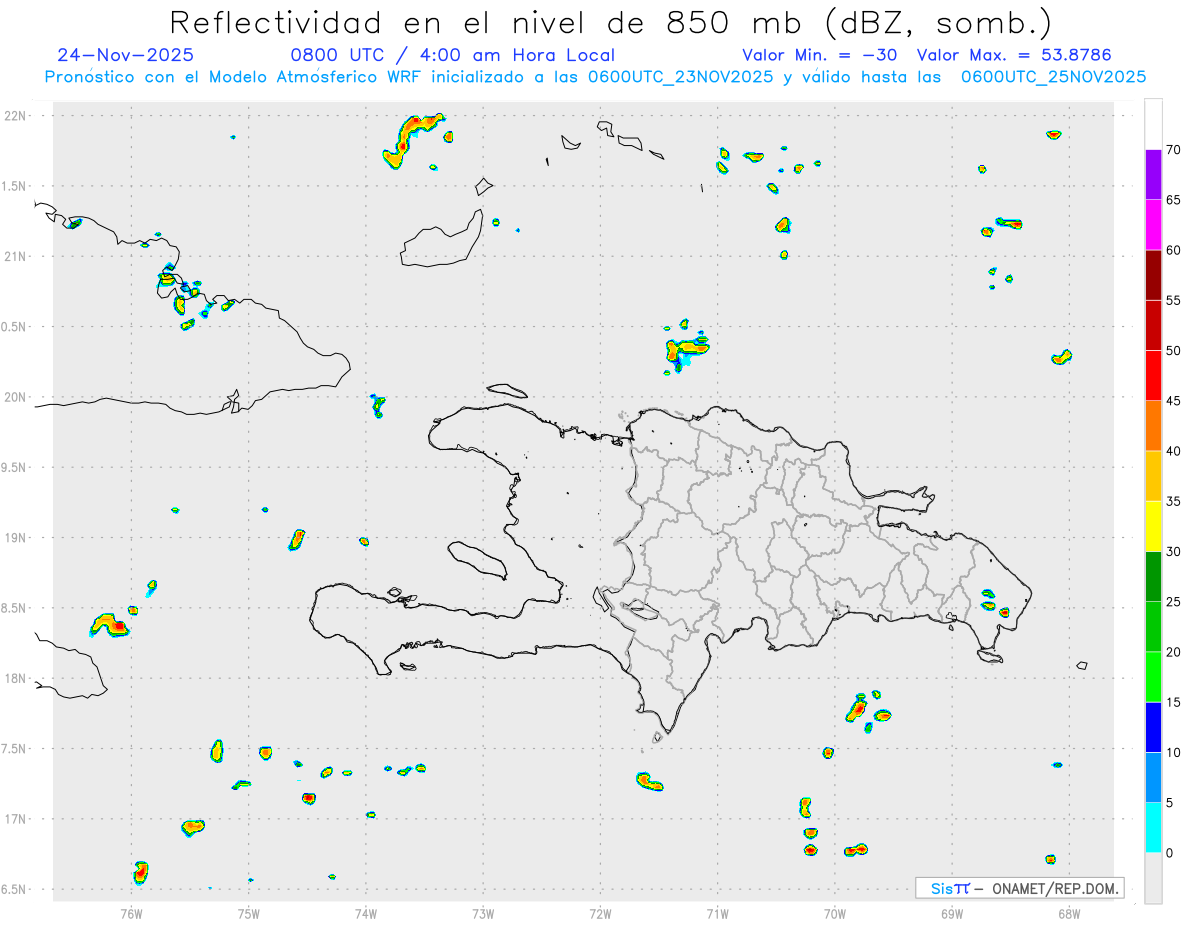Click the orange 40-45 dBZ color band
This screenshot has height=927, width=1200.
point(1153,426)
